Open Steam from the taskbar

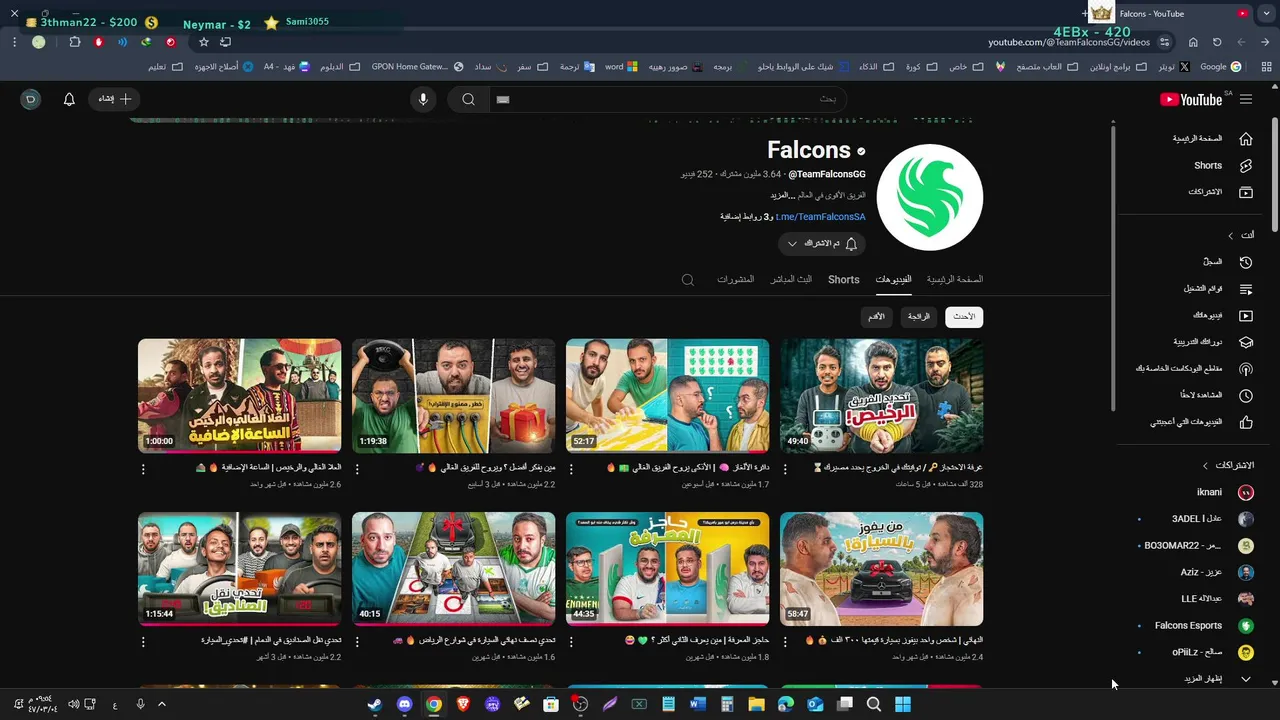tap(374, 704)
